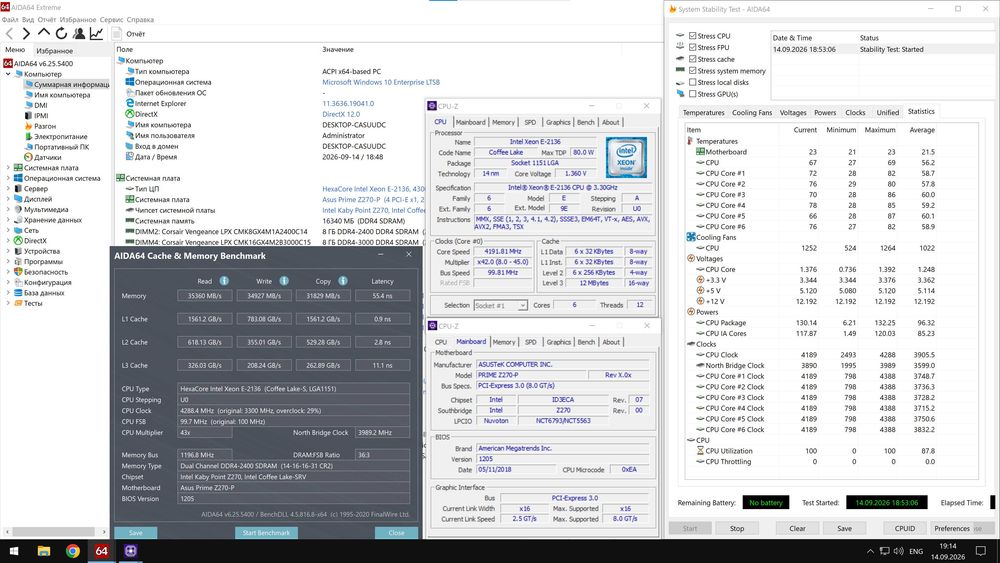
Task: Open the notification center icon on taskbar
Action: [980, 551]
